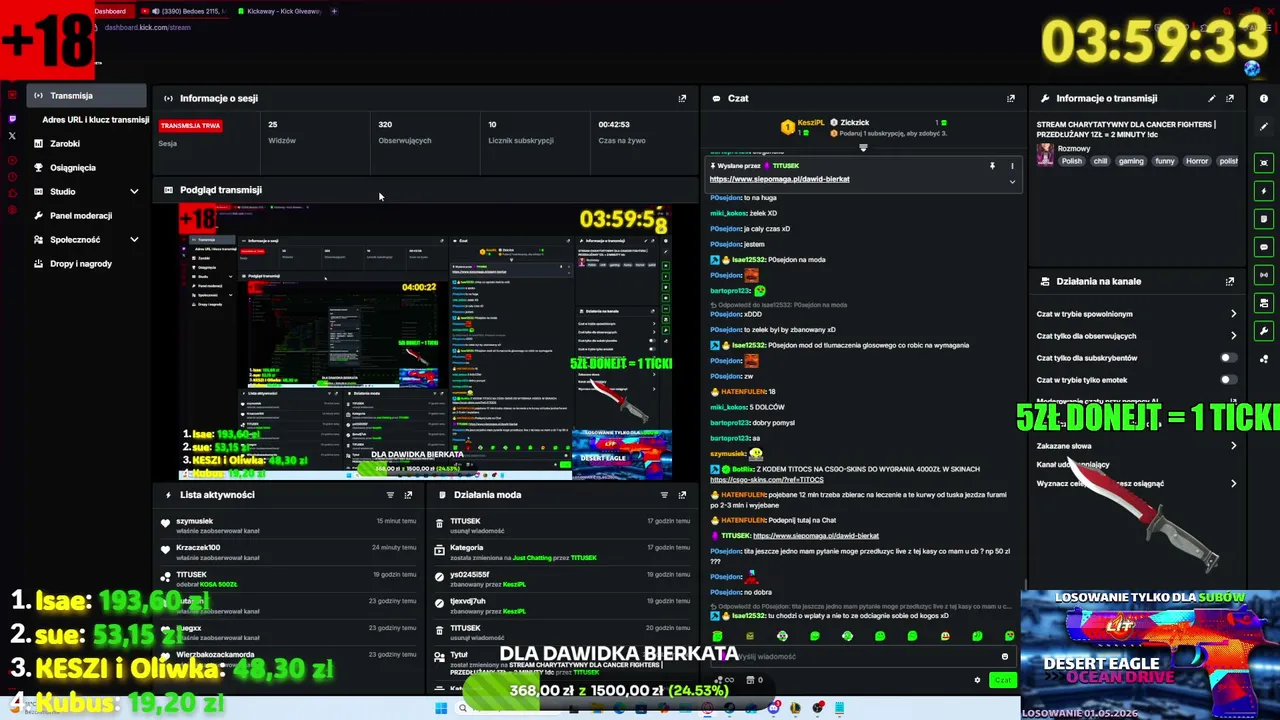Toggle activity lightning widget in right rail
The width and height of the screenshot is (1280, 720).
(x=1264, y=190)
